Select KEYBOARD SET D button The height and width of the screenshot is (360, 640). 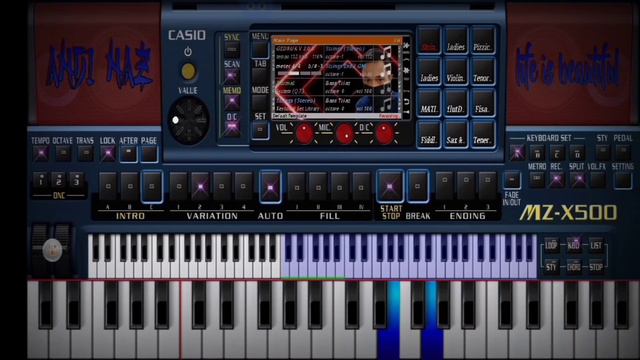coord(577,153)
